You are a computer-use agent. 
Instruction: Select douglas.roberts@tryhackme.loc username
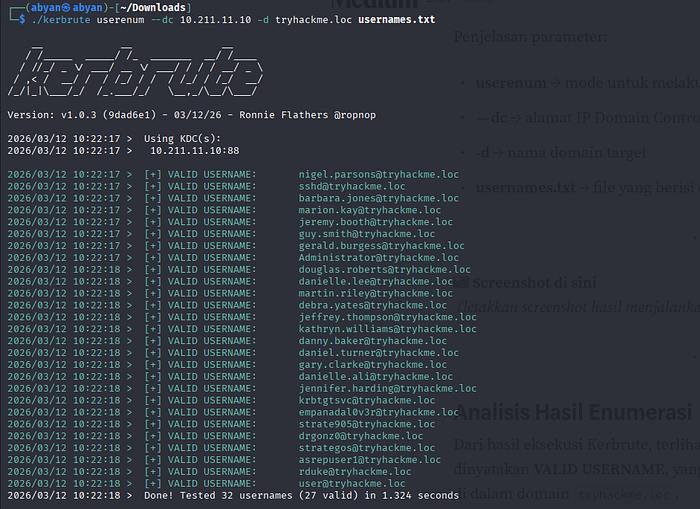[384, 270]
